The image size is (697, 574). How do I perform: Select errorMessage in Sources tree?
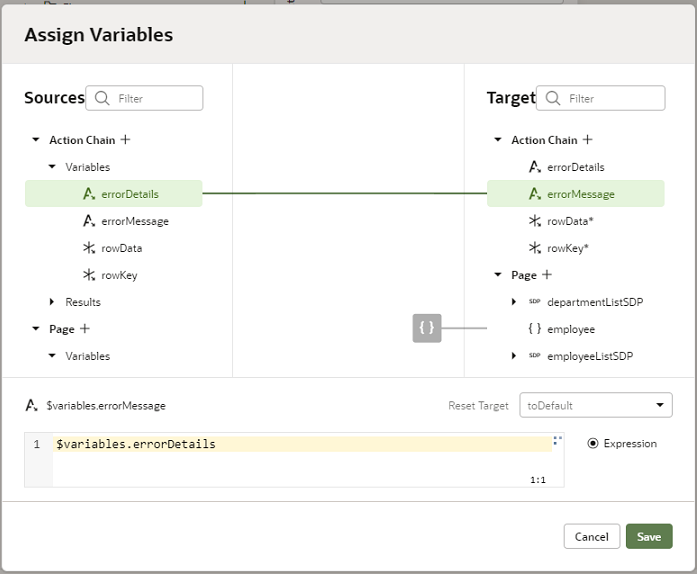pyautogui.click(x=135, y=221)
